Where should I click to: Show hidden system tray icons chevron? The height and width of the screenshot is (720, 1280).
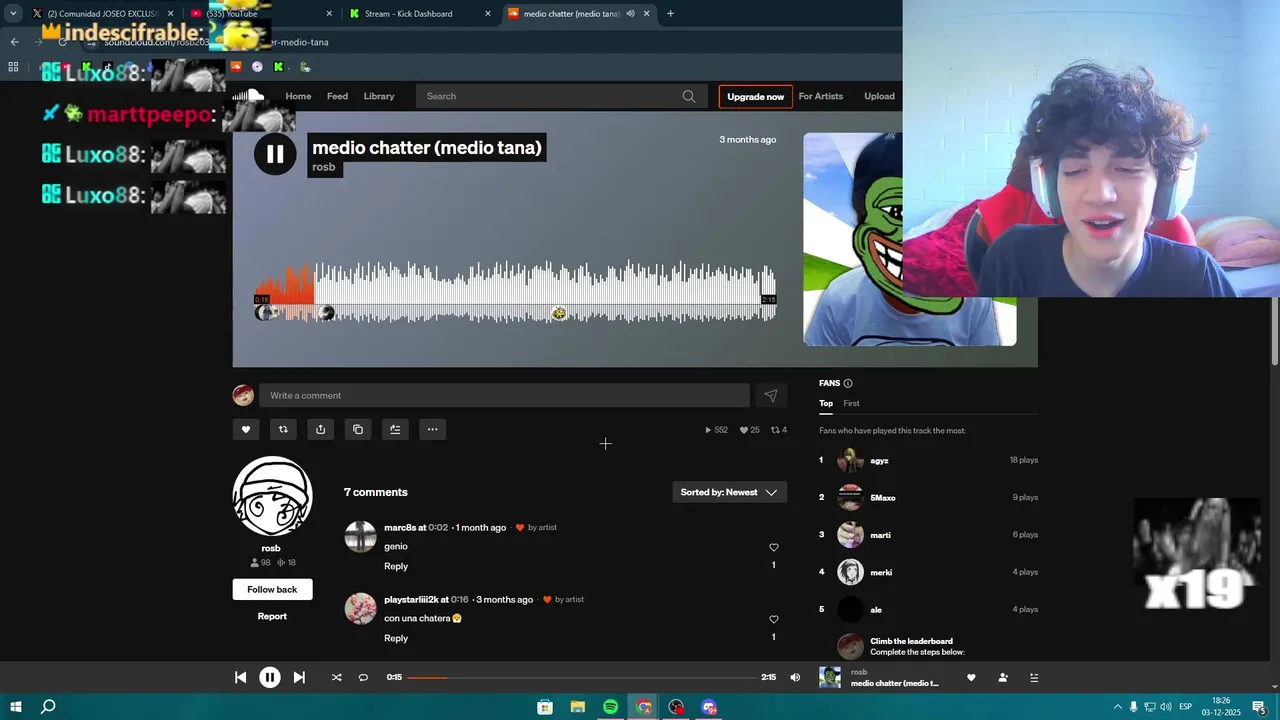(1118, 707)
